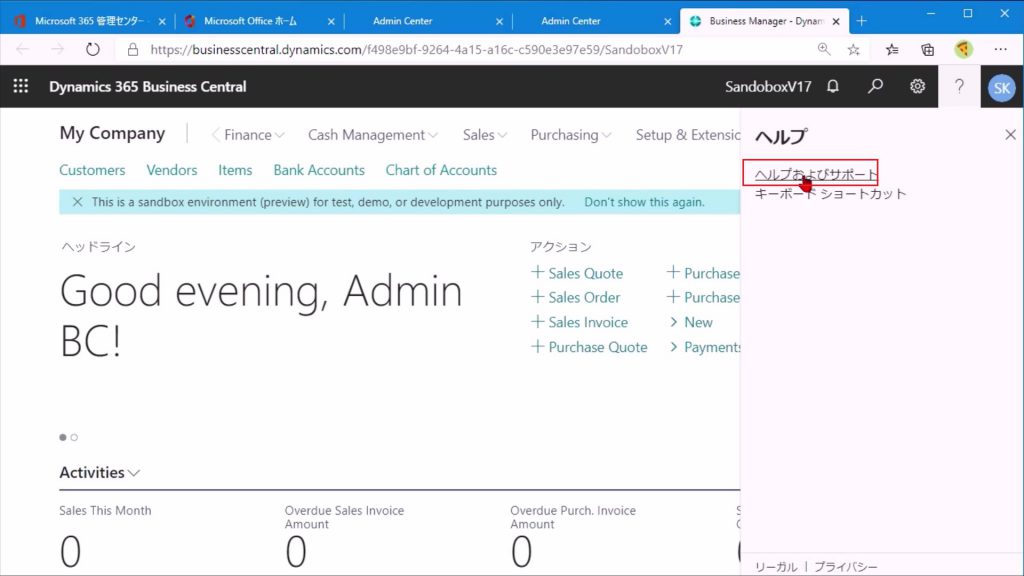
Task: Open the Customers list
Action: tap(92, 170)
